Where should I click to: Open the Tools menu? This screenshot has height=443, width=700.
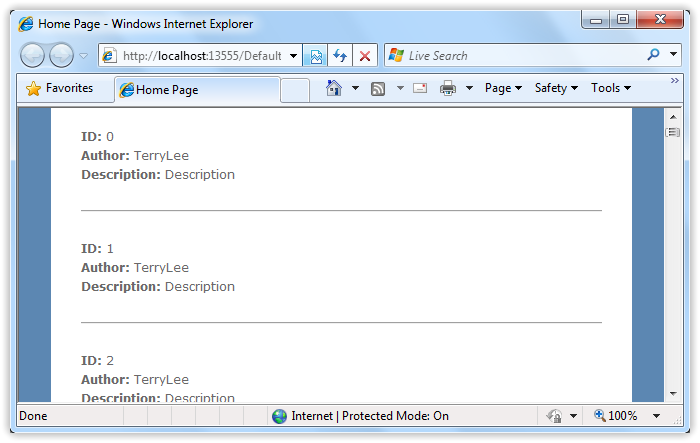pos(611,88)
